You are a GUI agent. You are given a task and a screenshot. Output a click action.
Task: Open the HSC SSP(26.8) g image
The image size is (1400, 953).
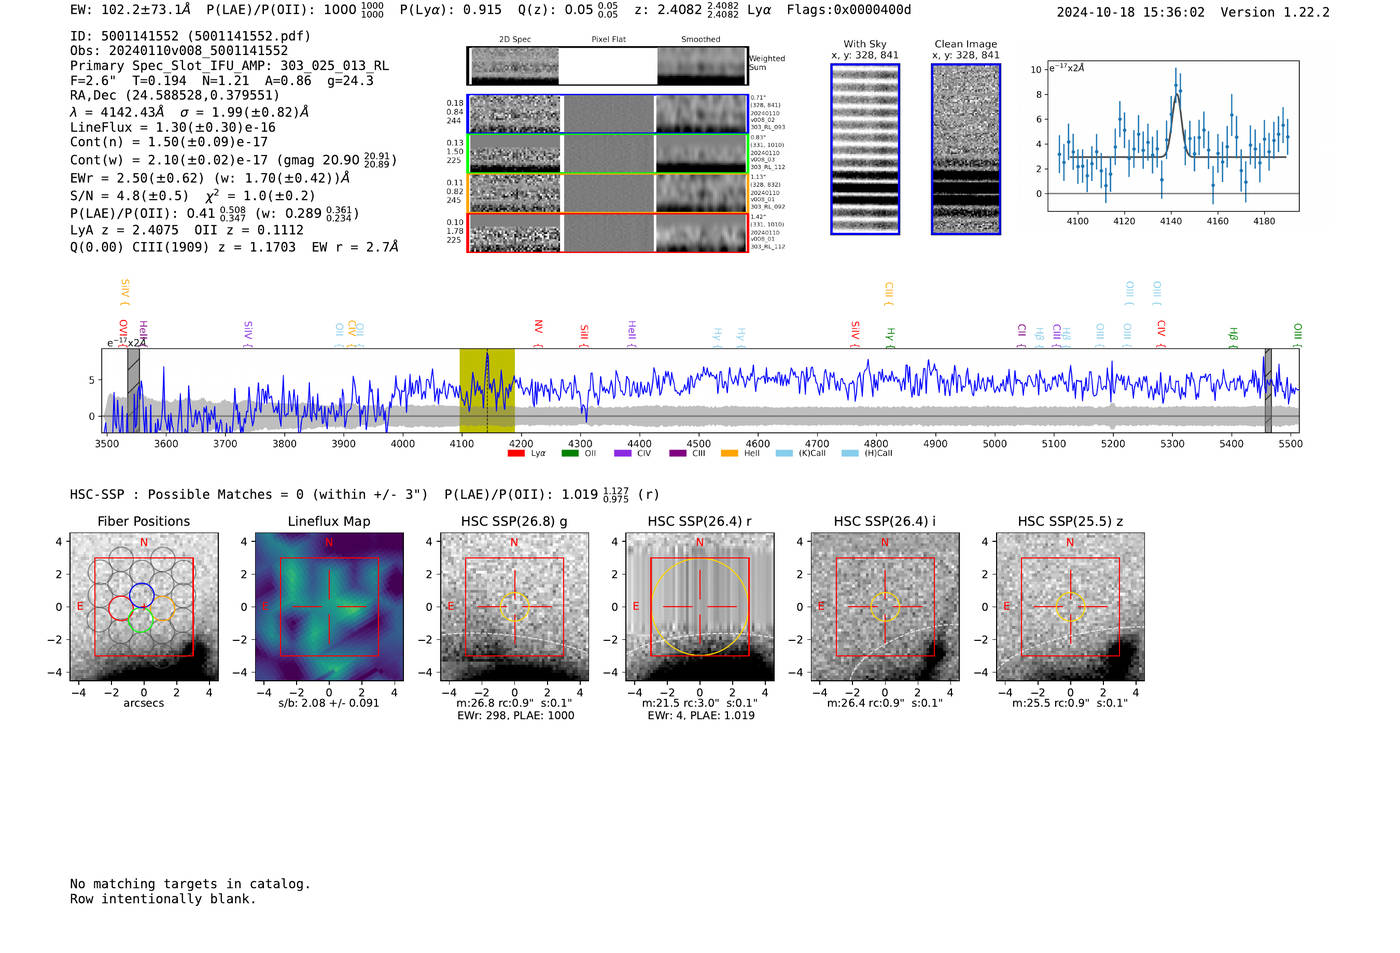[514, 607]
